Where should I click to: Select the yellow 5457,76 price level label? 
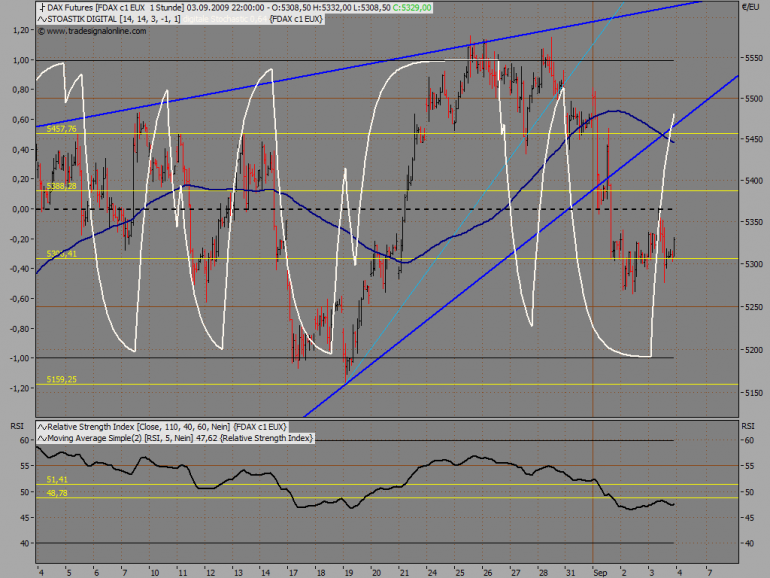coord(61,129)
